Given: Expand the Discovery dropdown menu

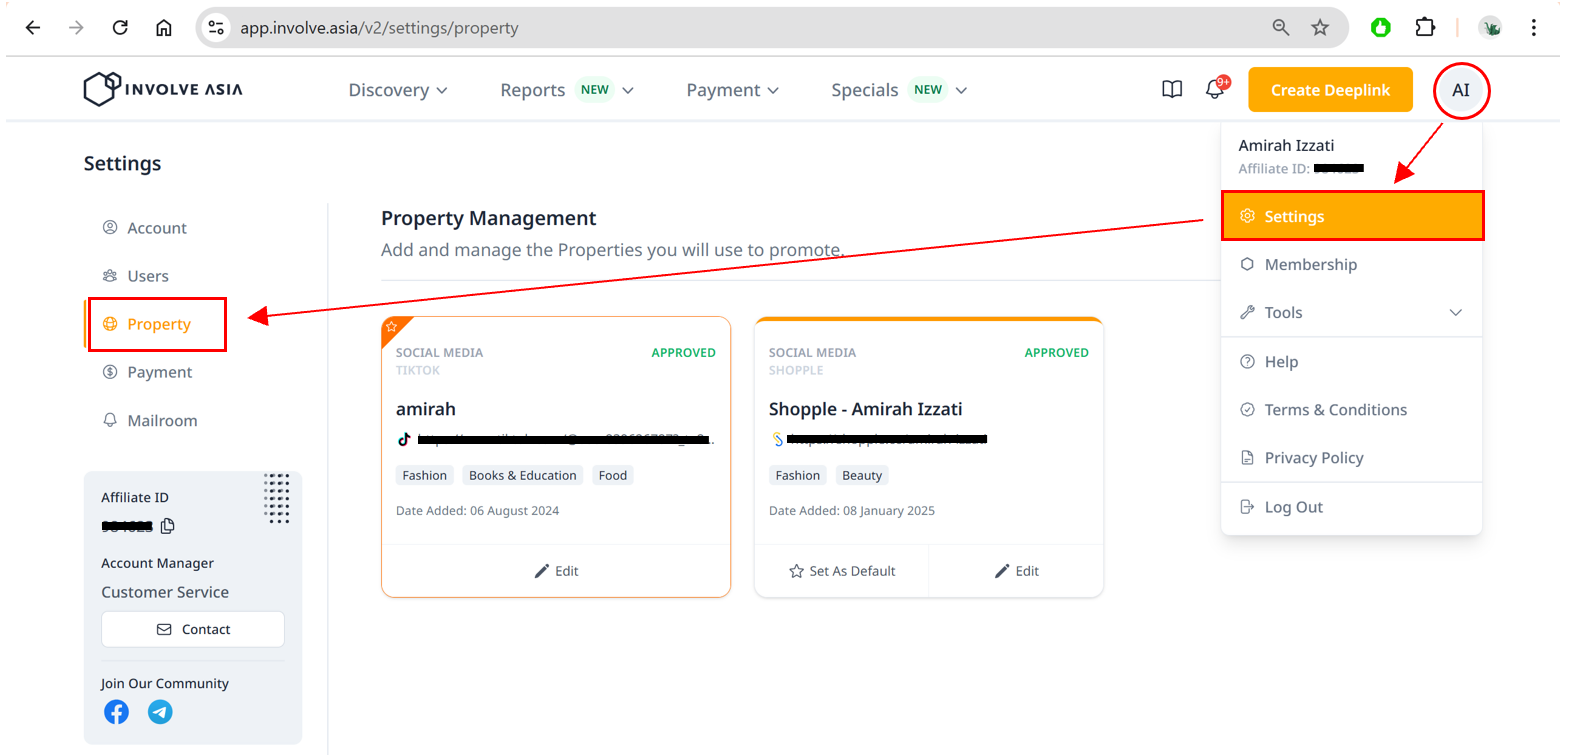Looking at the screenshot, I should [x=398, y=90].
